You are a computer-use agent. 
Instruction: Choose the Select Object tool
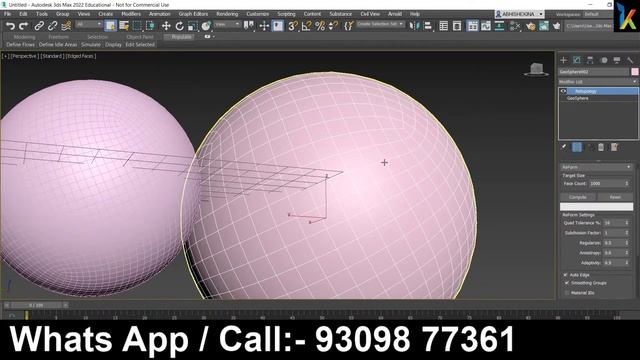[x=111, y=26]
